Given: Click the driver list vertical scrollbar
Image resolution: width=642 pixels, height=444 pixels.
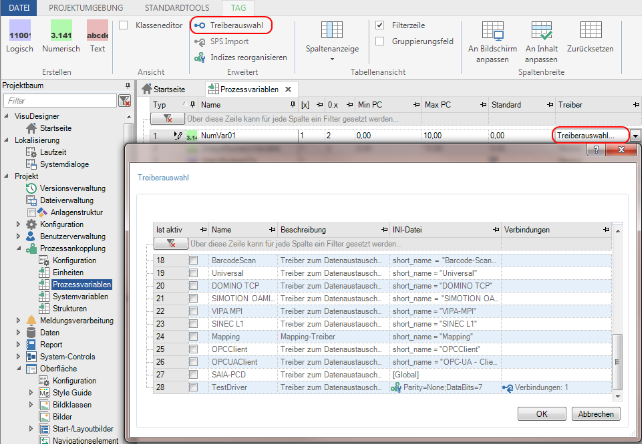Looking at the screenshot, I should [617, 362].
